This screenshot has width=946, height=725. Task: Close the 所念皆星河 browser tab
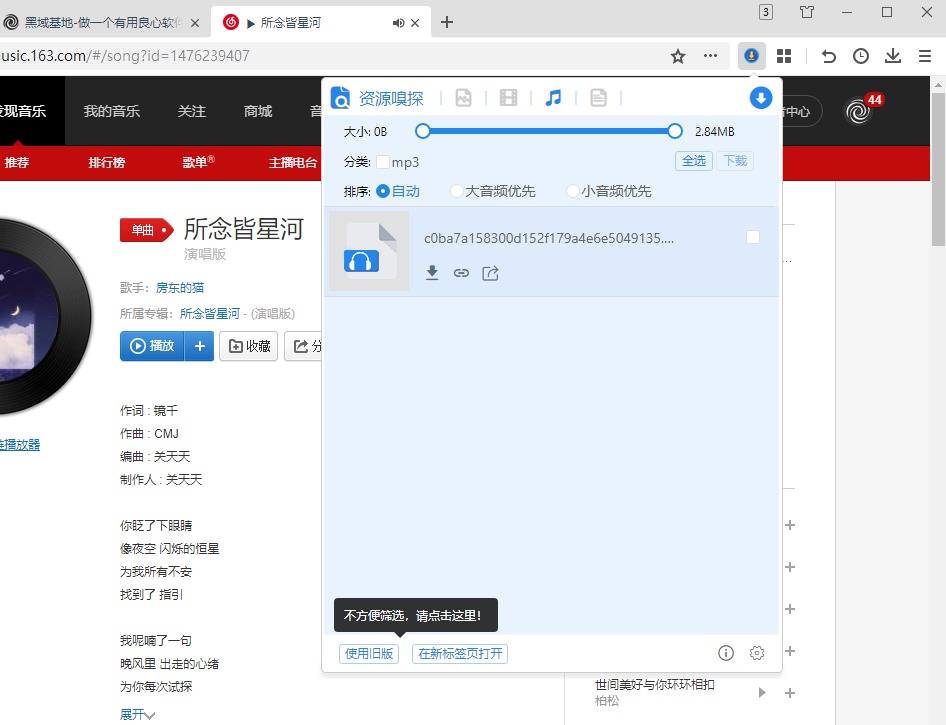coord(415,23)
